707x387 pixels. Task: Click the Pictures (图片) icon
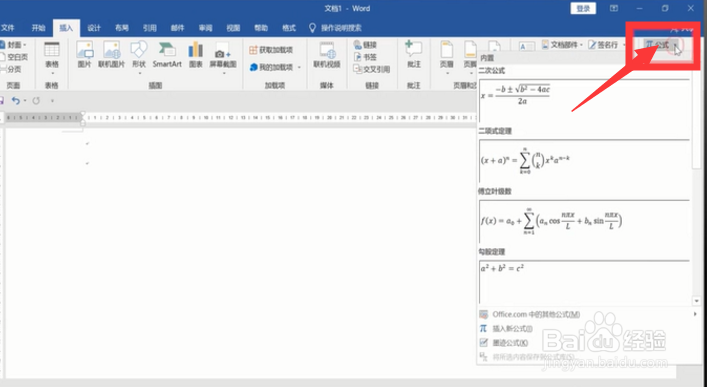[84, 55]
